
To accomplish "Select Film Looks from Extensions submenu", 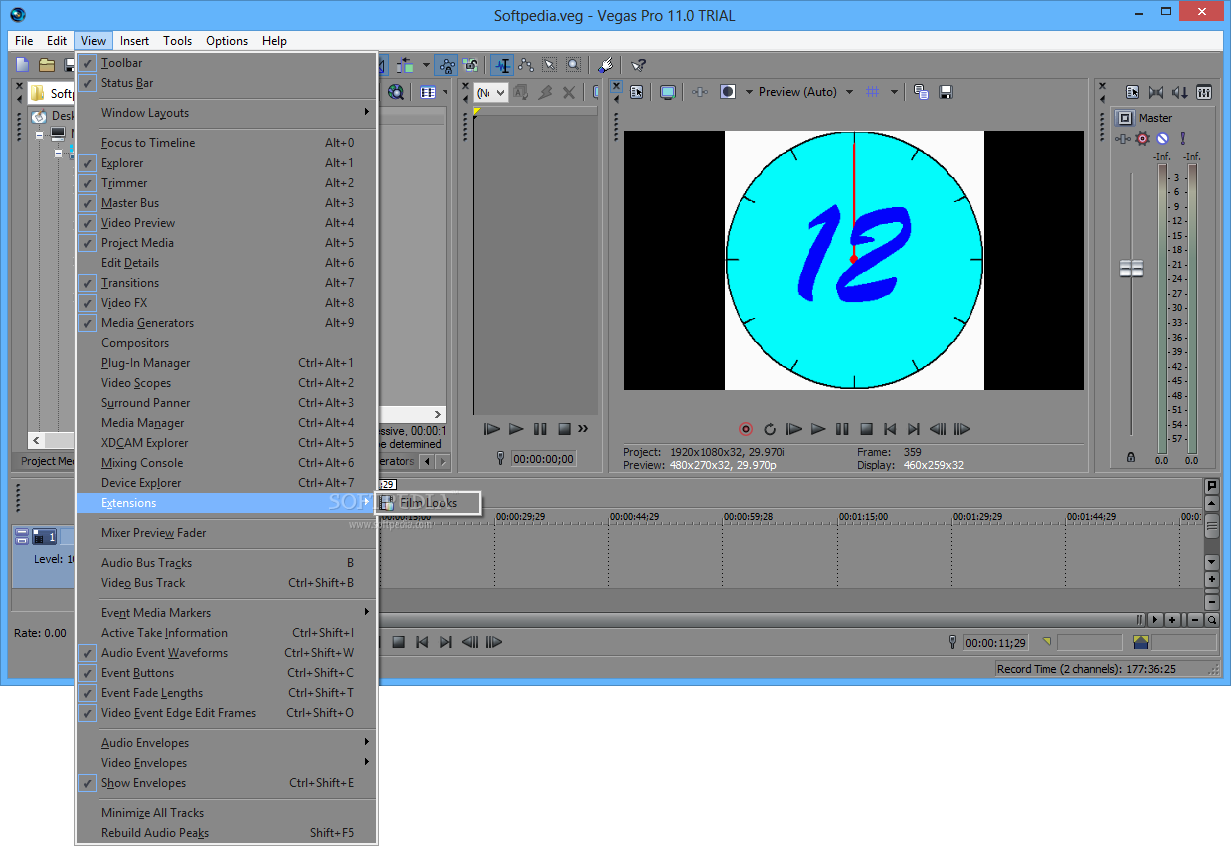I will point(428,503).
